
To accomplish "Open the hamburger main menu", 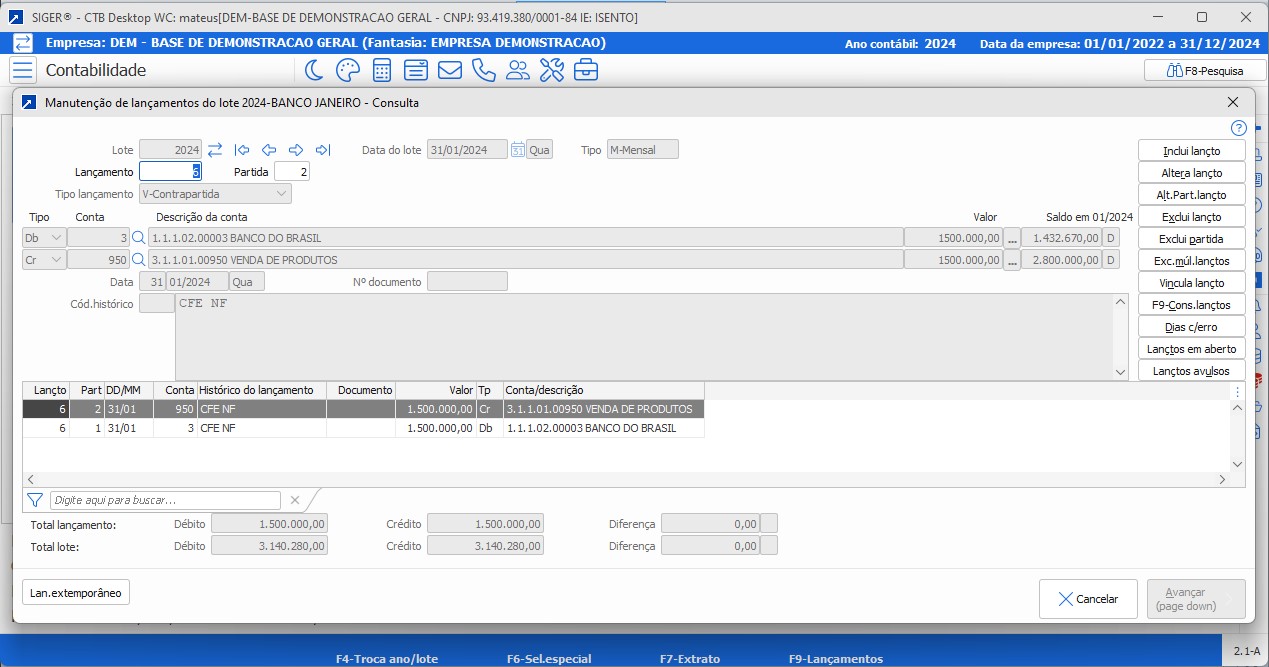I will coord(22,70).
